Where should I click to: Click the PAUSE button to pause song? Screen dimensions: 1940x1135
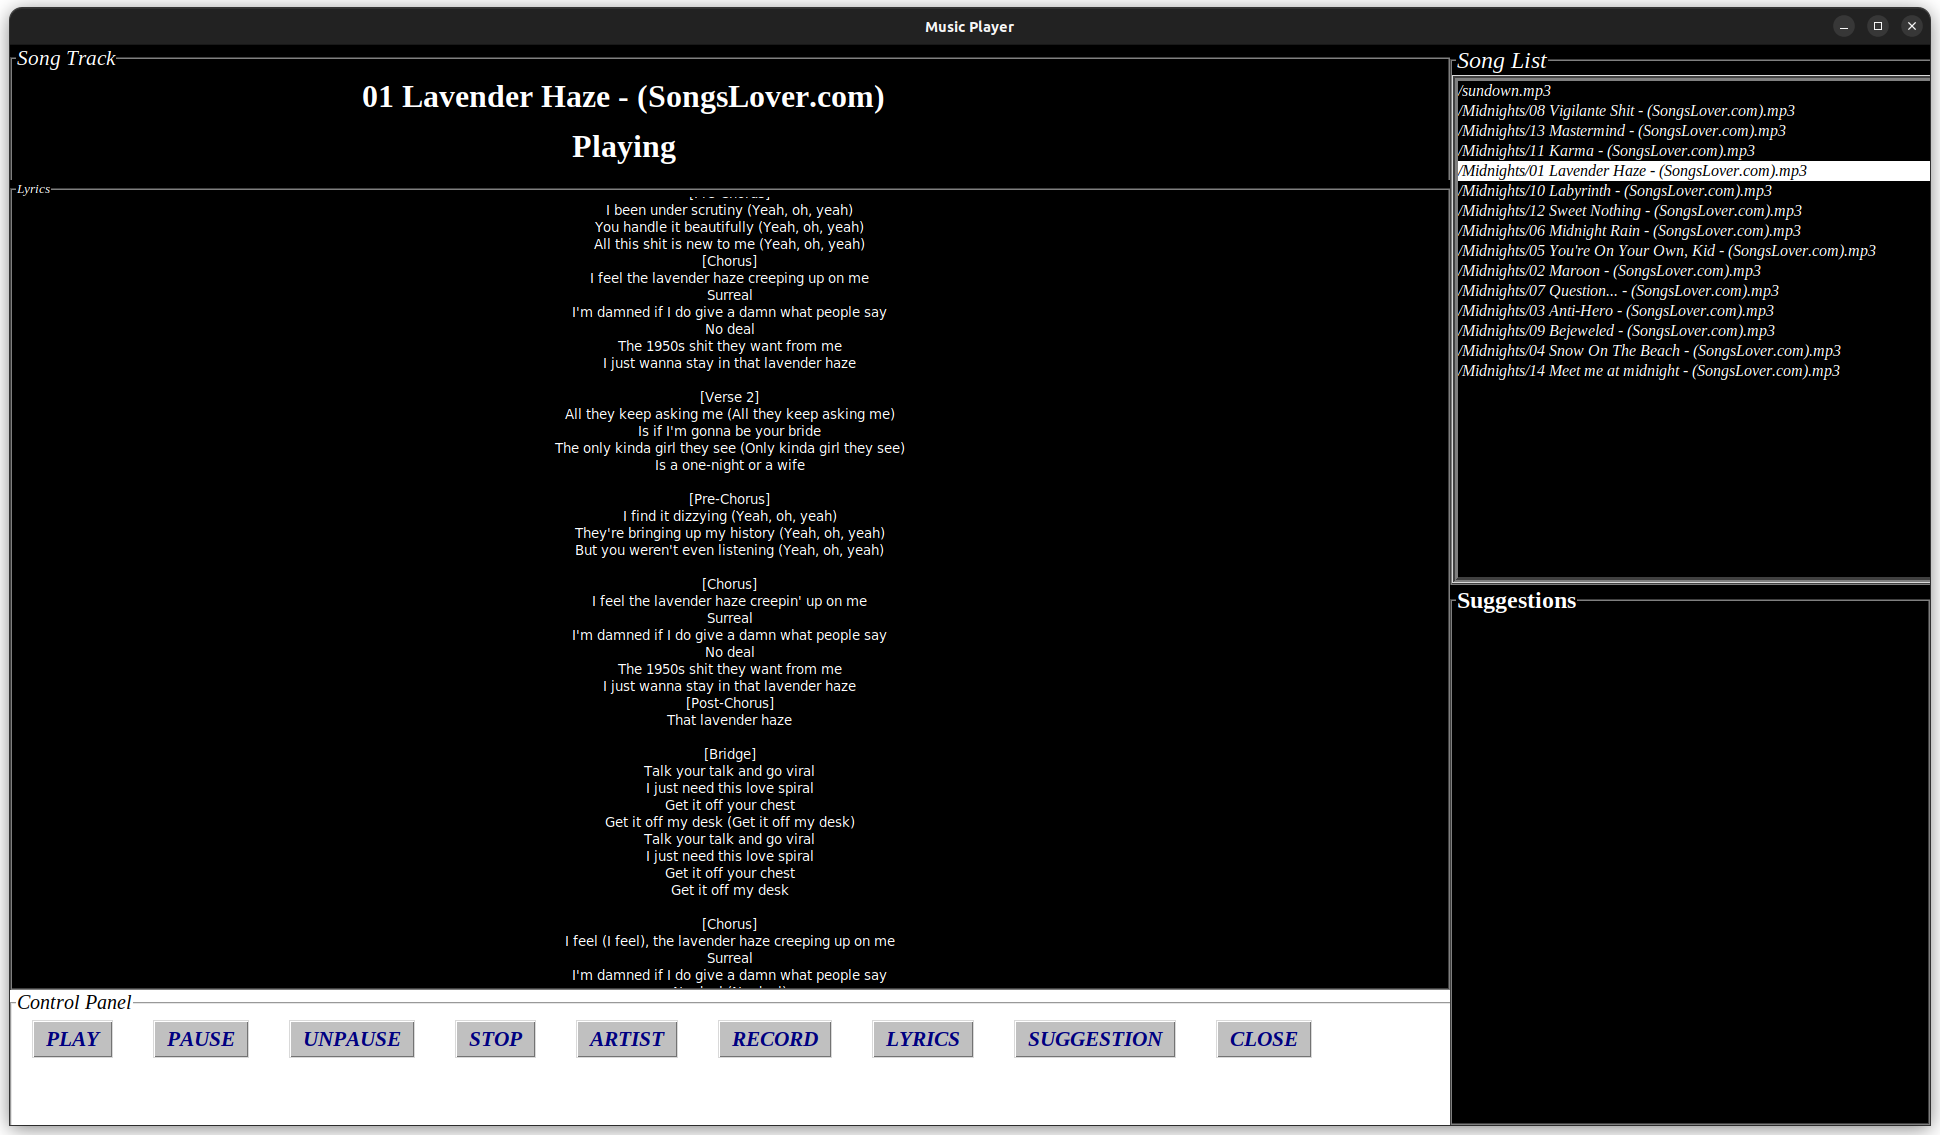pyautogui.click(x=199, y=1038)
